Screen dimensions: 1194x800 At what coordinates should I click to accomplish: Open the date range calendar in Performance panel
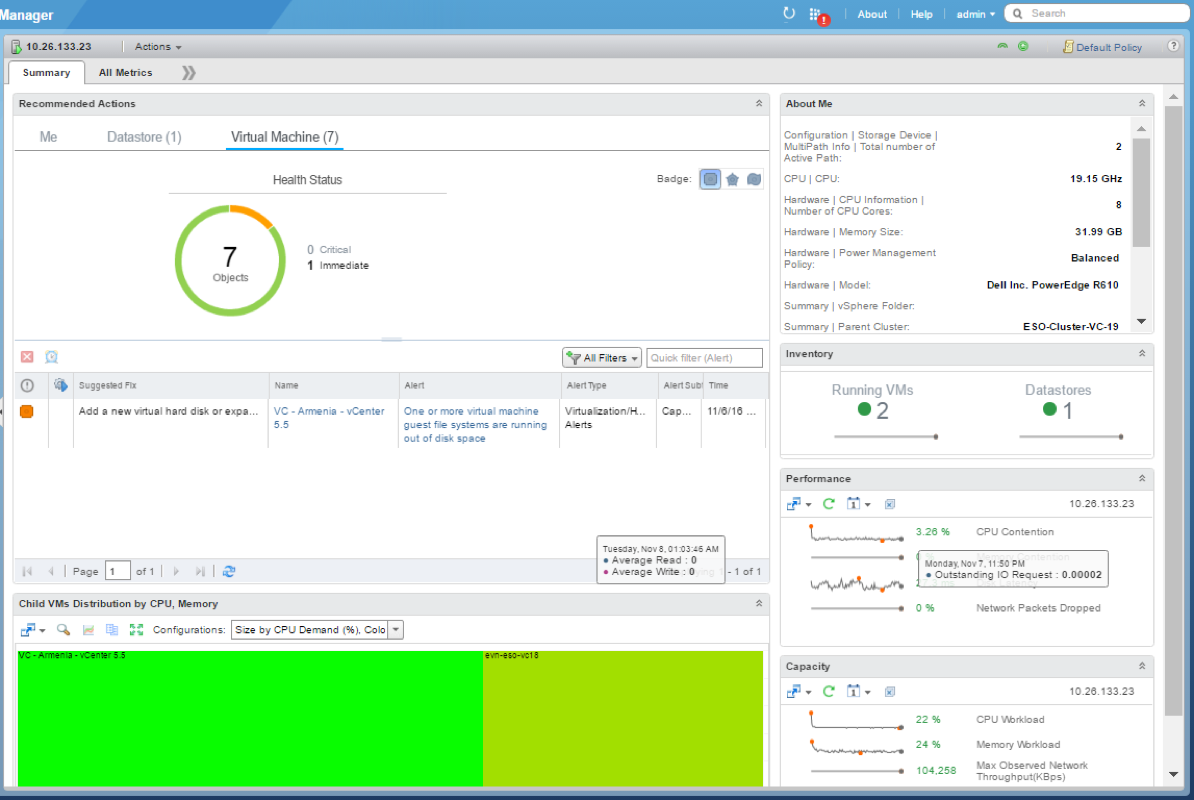click(854, 503)
